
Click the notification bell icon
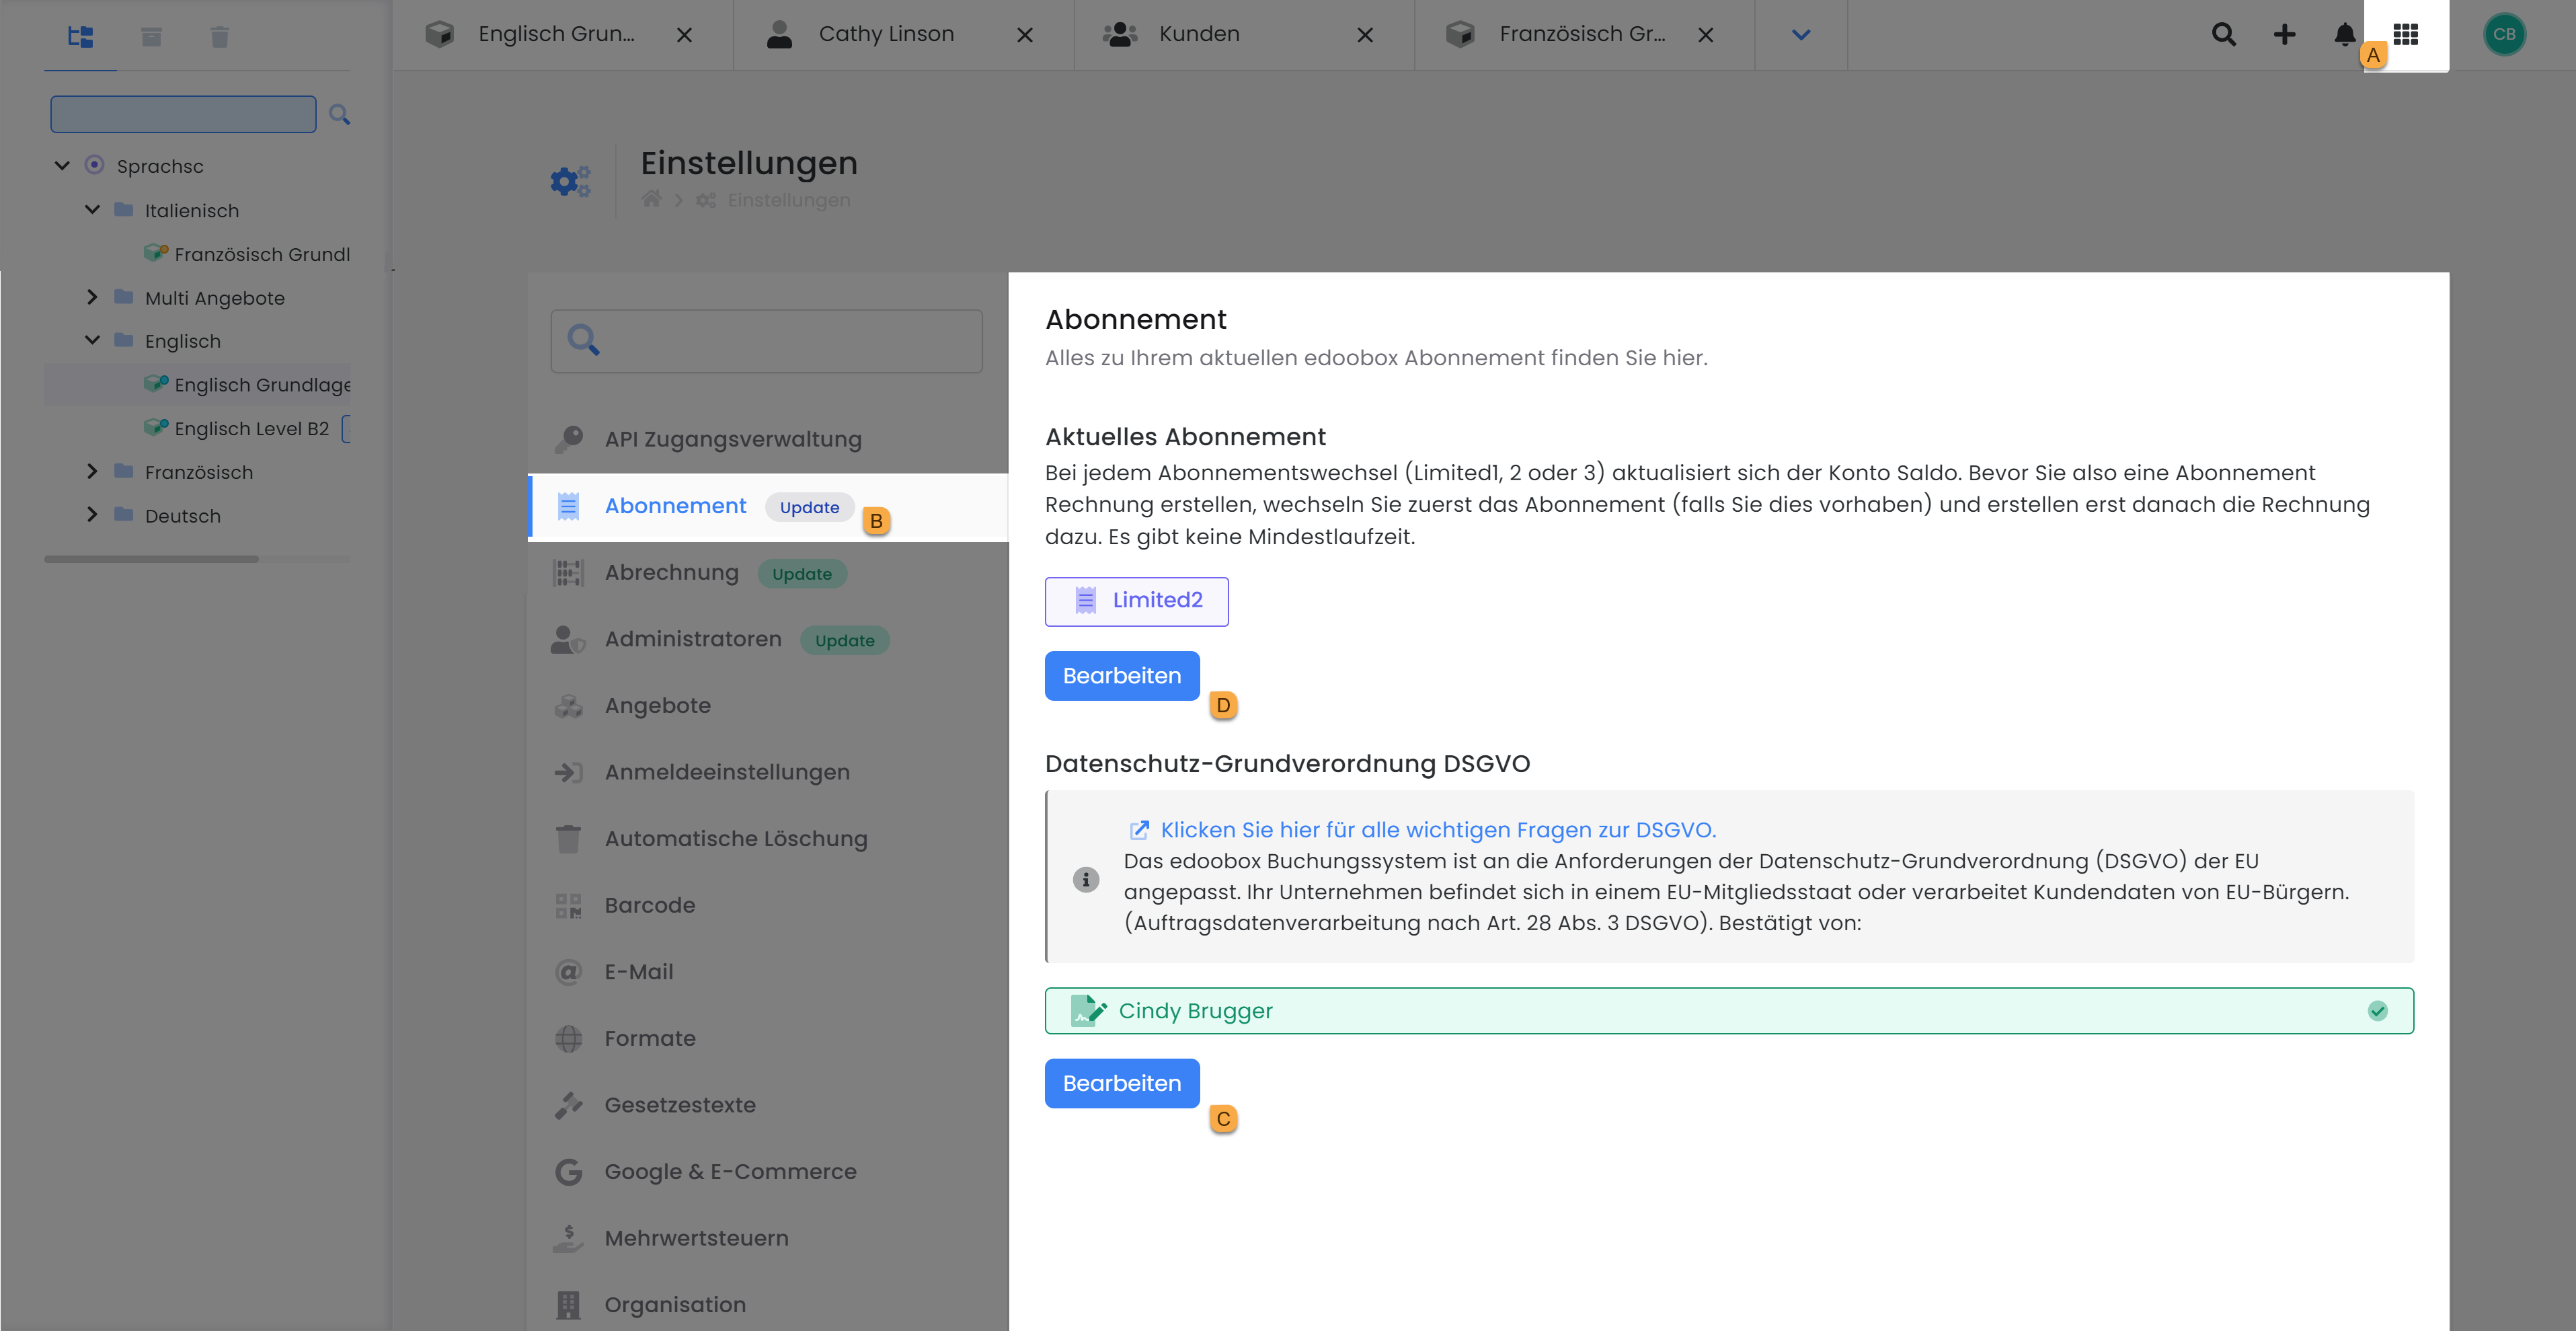[x=2344, y=35]
